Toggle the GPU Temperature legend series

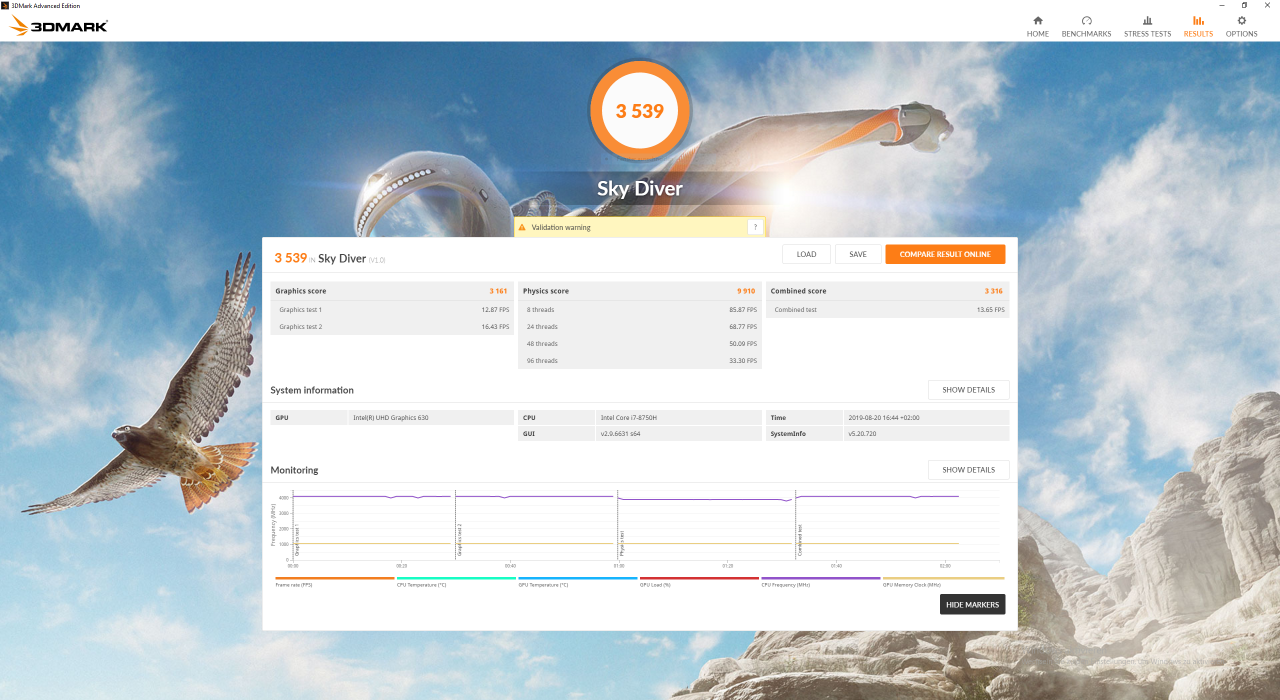coord(578,582)
